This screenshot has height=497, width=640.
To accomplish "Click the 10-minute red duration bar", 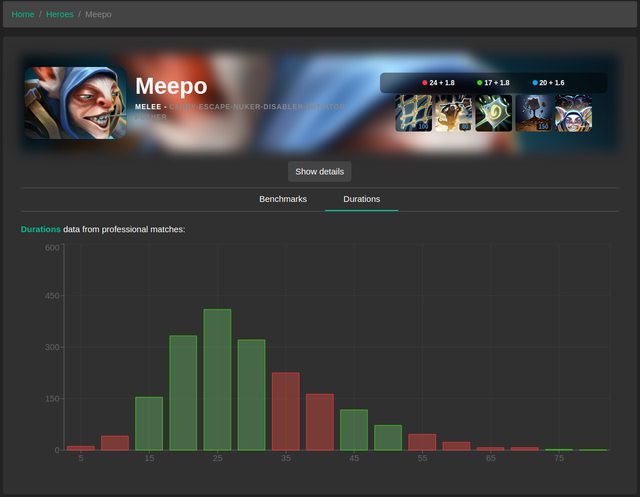I will (x=115, y=443).
